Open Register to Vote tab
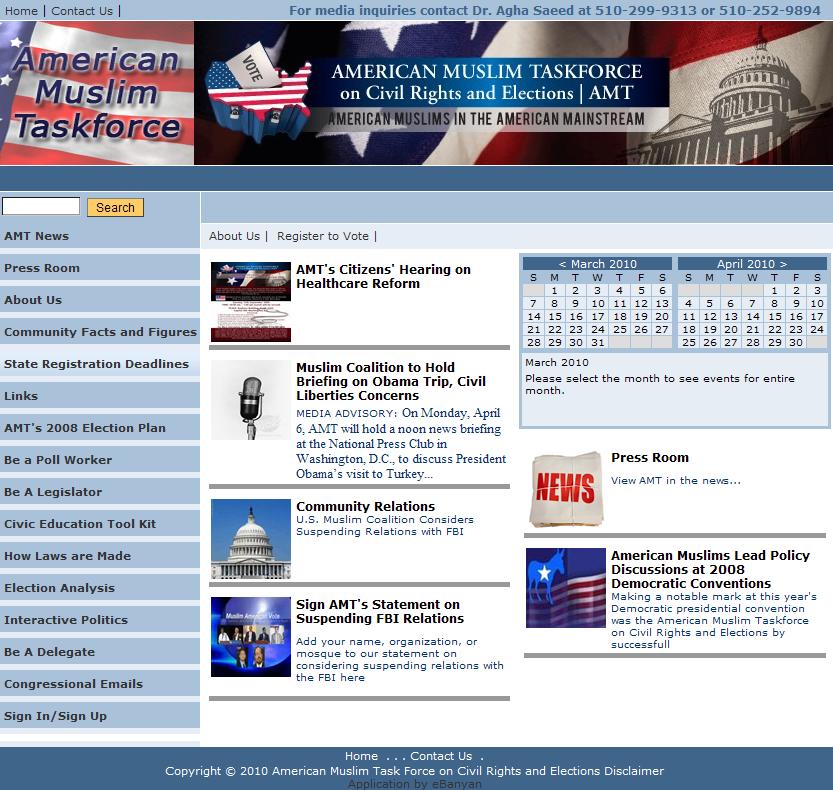833x790 pixels. (x=322, y=236)
